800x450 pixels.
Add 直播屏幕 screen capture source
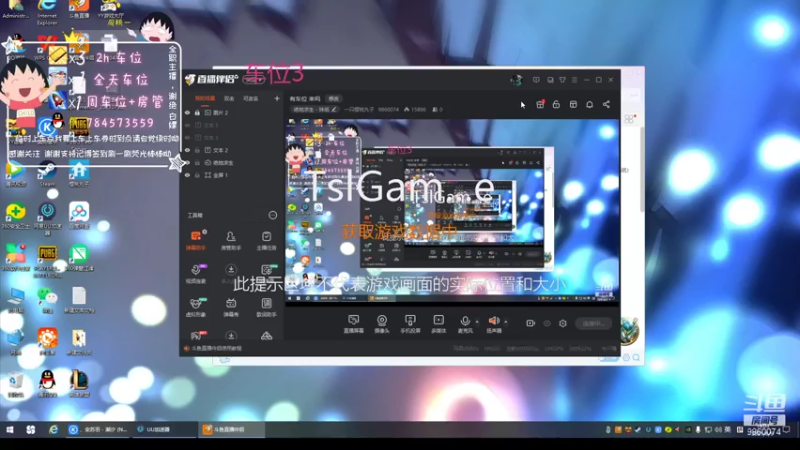(353, 323)
